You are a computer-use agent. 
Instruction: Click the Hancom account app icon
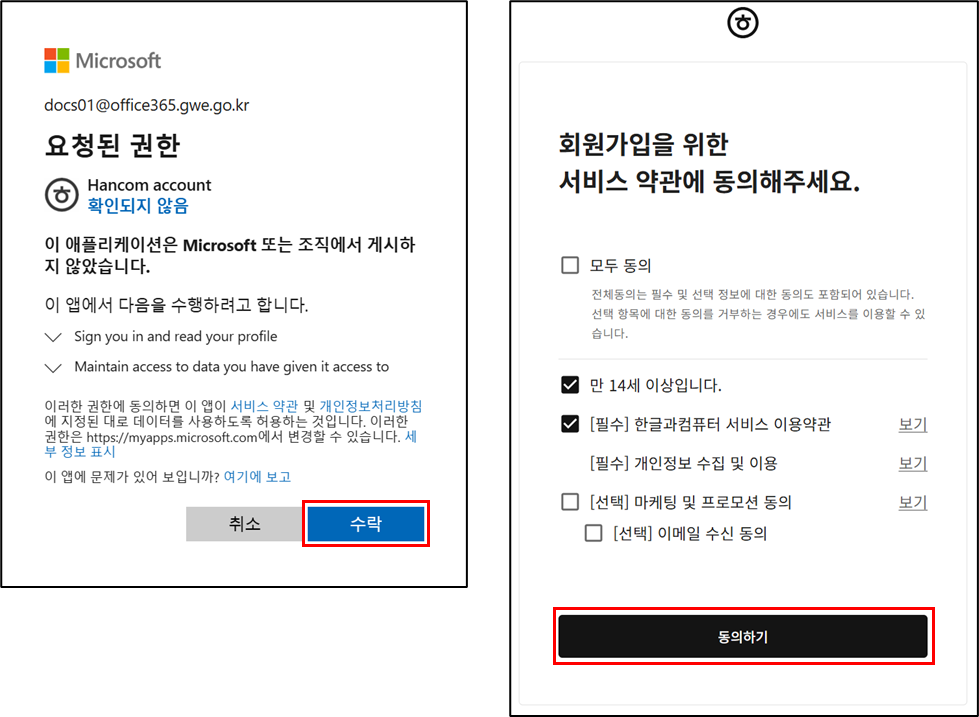[x=61, y=195]
